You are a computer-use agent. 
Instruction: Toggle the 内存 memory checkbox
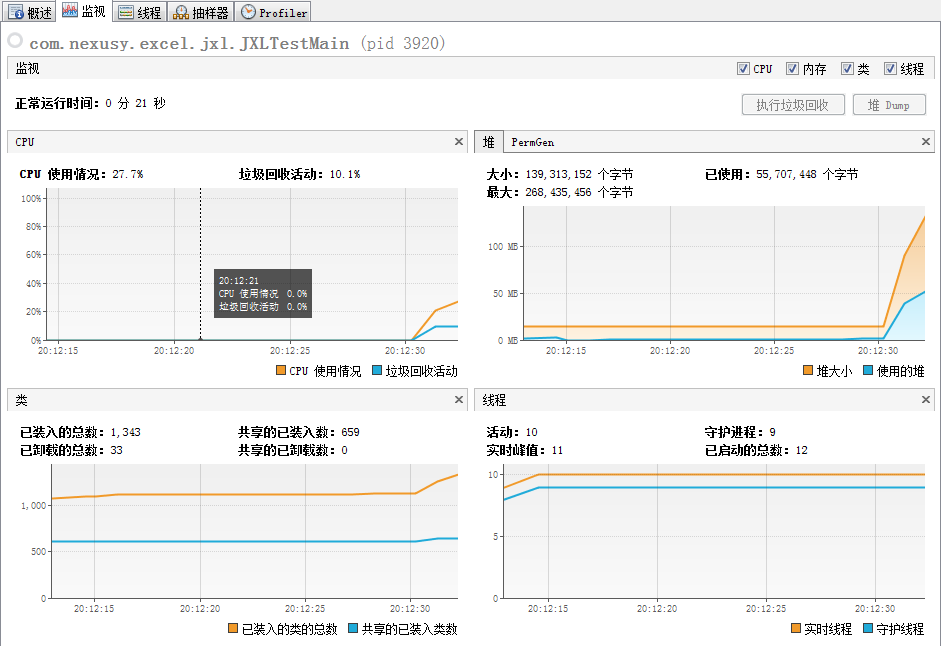point(792,68)
